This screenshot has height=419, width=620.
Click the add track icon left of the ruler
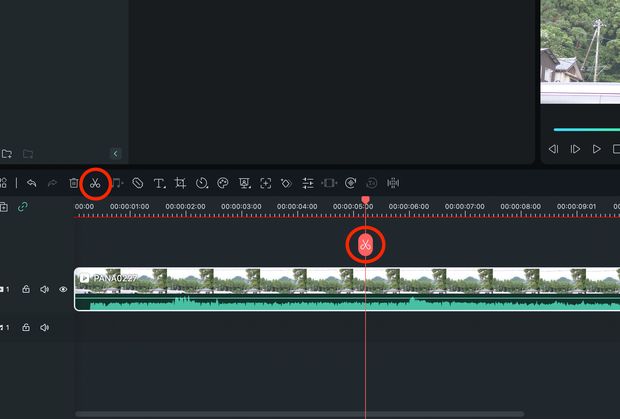click(x=4, y=207)
